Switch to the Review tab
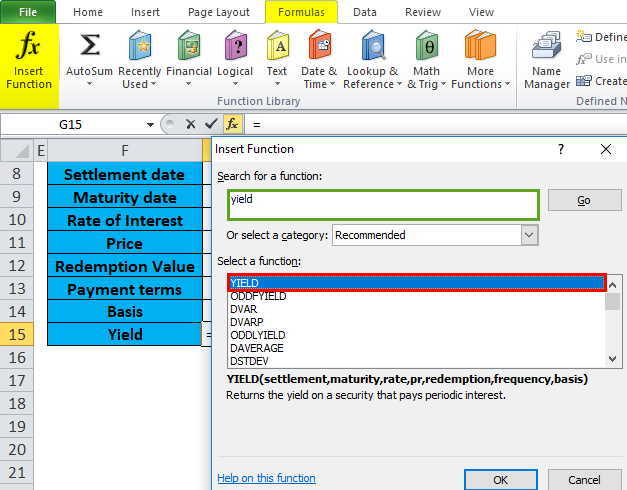This screenshot has width=627, height=490. click(423, 12)
